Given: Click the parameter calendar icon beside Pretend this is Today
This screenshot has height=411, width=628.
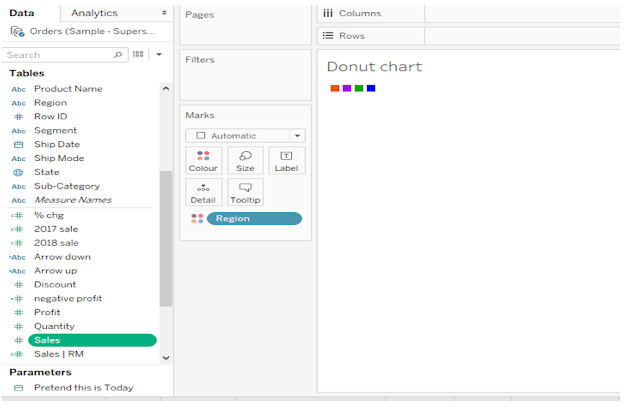Looking at the screenshot, I should (18, 388).
